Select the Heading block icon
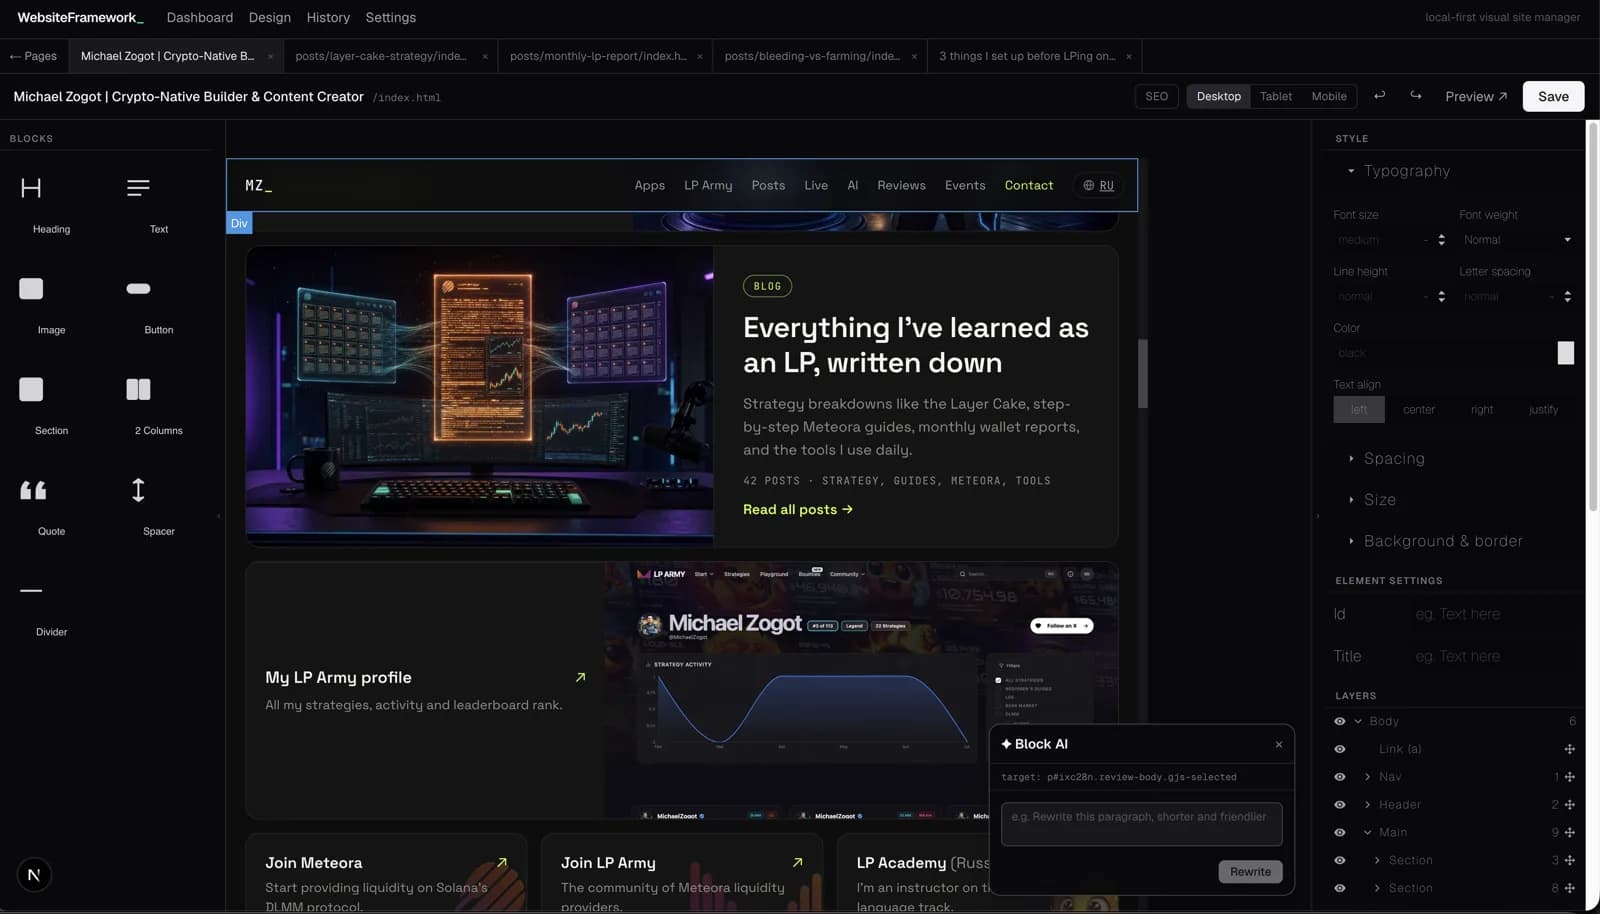 point(31,188)
